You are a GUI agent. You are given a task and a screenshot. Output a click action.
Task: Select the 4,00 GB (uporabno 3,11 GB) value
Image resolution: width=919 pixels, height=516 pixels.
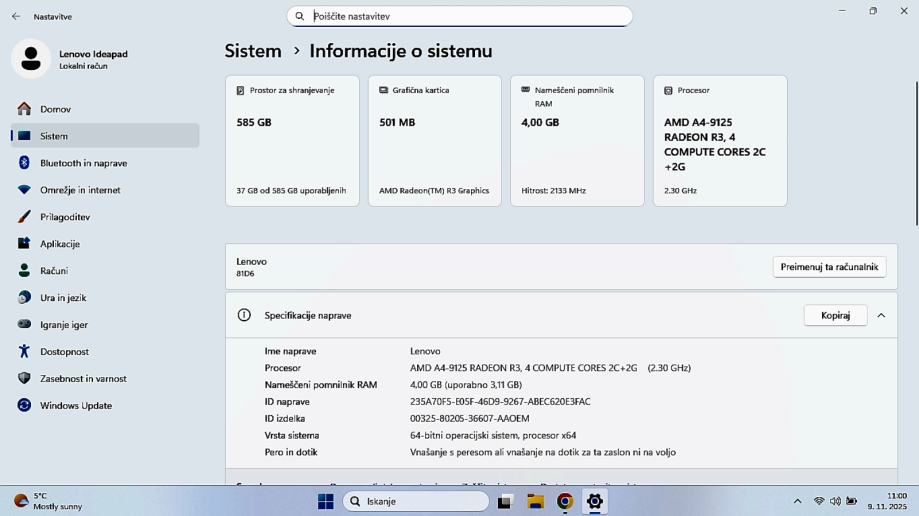(x=466, y=385)
